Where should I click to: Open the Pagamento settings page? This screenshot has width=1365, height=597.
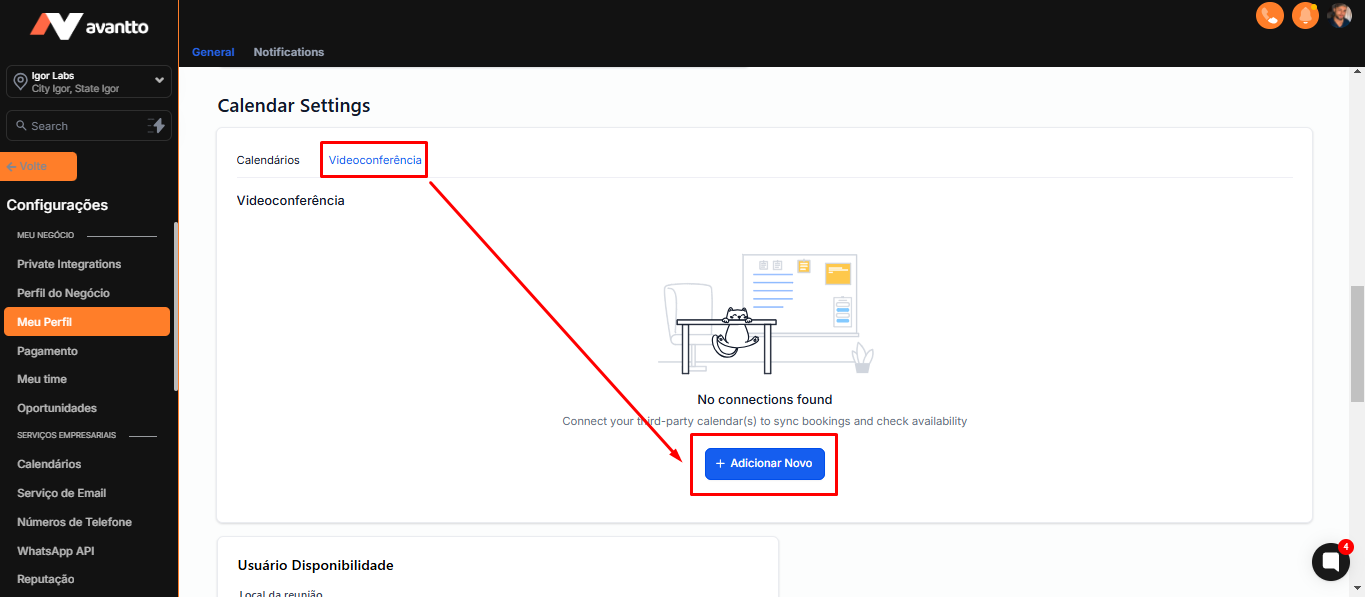point(47,351)
